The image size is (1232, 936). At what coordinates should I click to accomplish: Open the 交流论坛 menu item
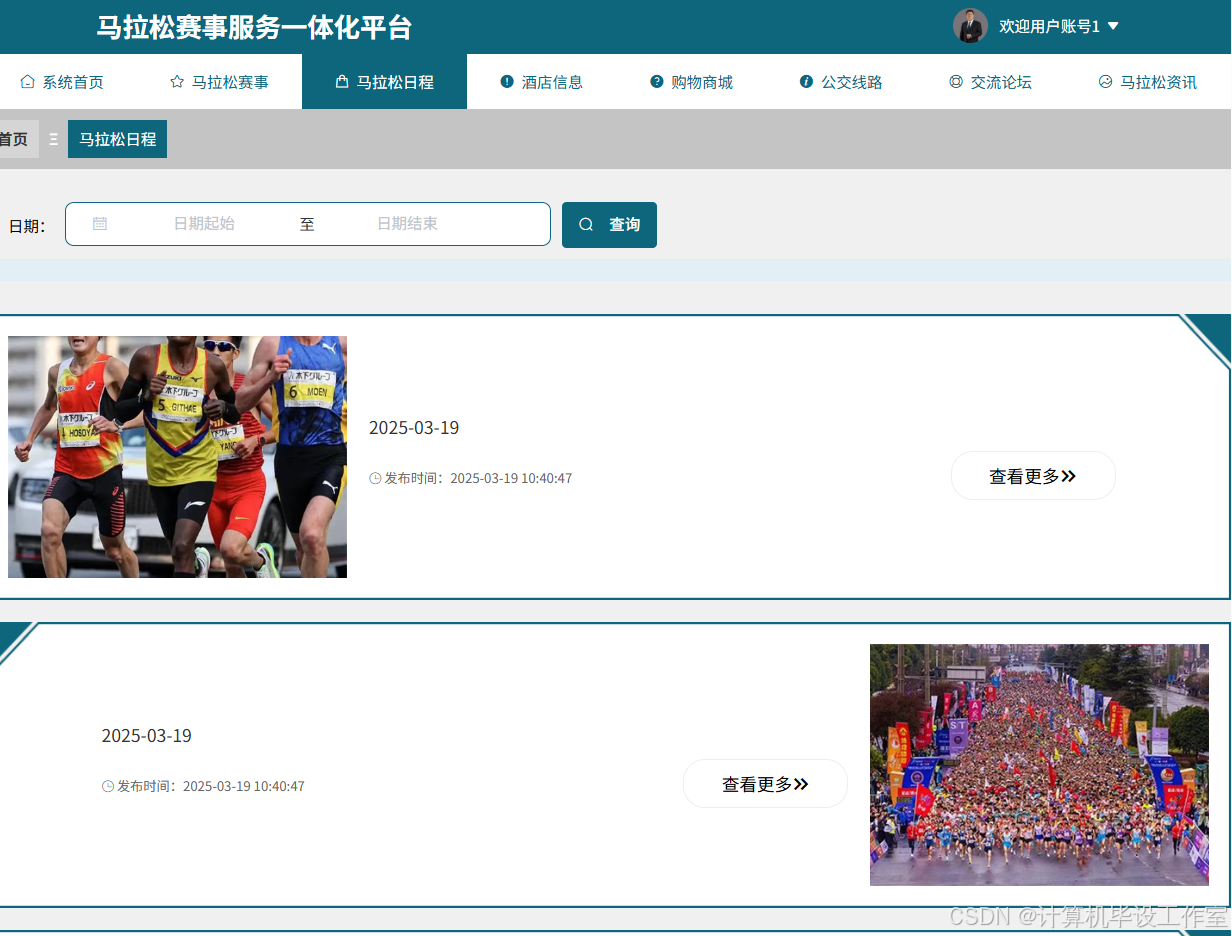tap(990, 82)
